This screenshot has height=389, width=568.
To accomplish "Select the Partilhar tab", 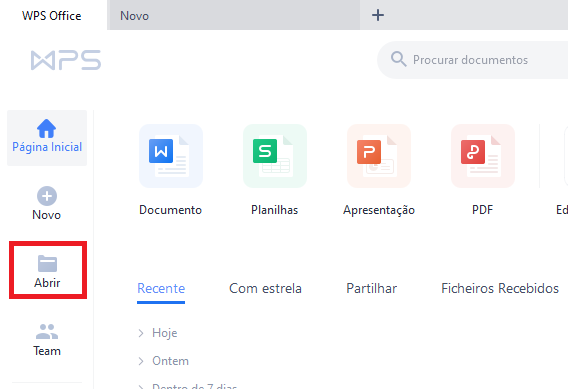I will pyautogui.click(x=371, y=289).
